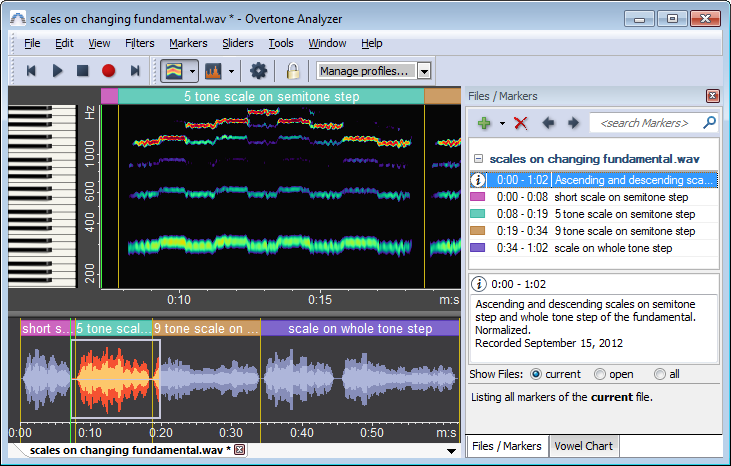Click 5 tone scal... marker in overview
Image resolution: width=731 pixels, height=466 pixels.
[x=113, y=328]
